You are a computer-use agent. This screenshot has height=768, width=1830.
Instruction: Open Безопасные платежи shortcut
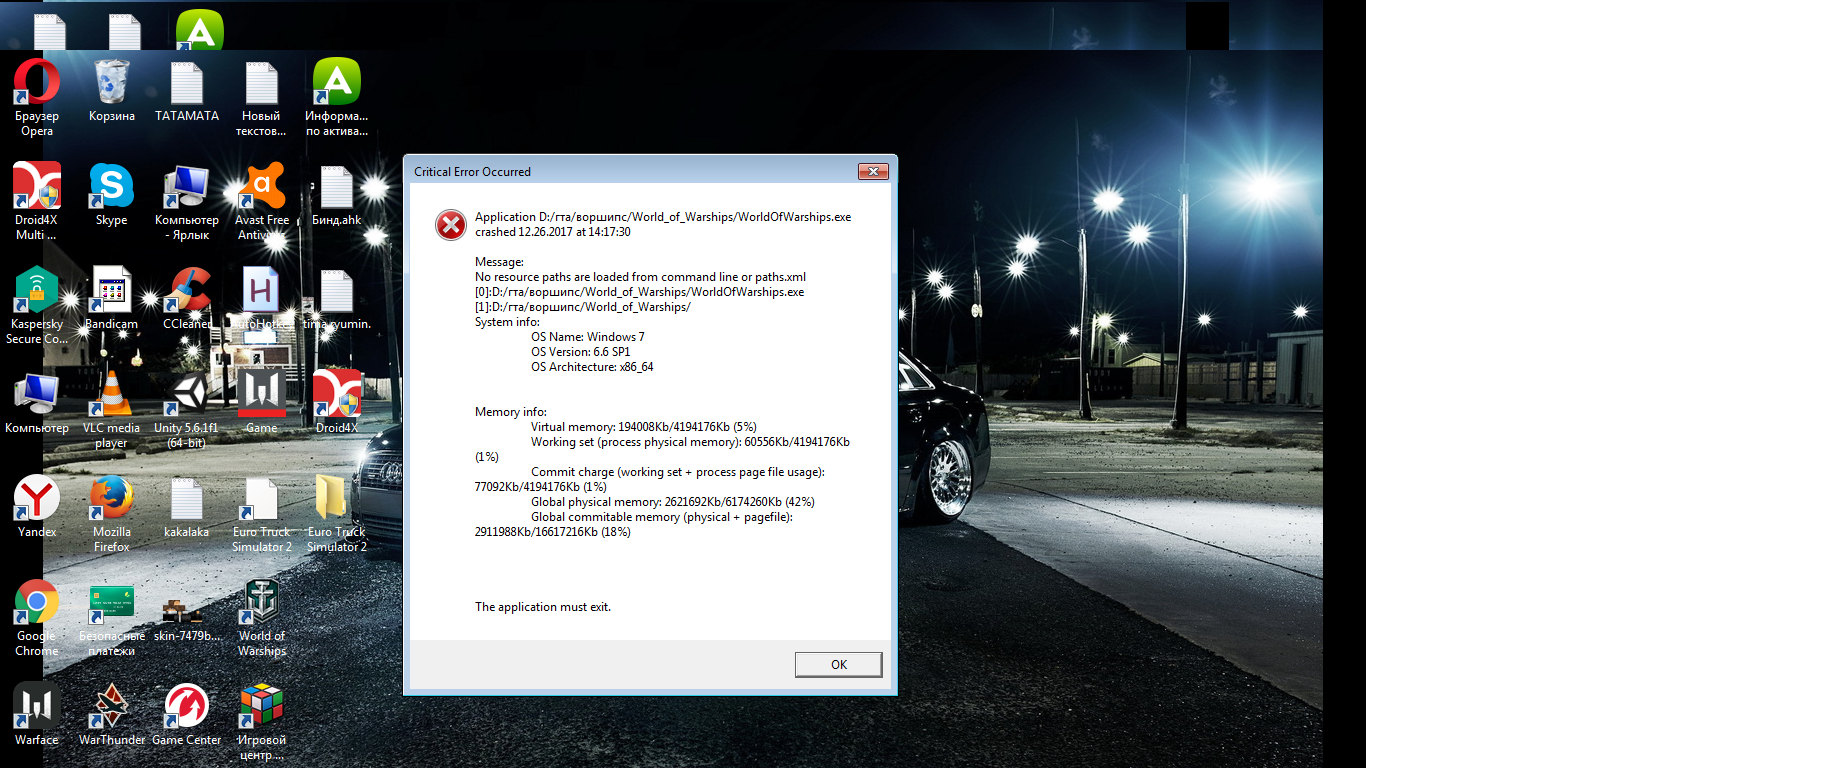(x=111, y=602)
